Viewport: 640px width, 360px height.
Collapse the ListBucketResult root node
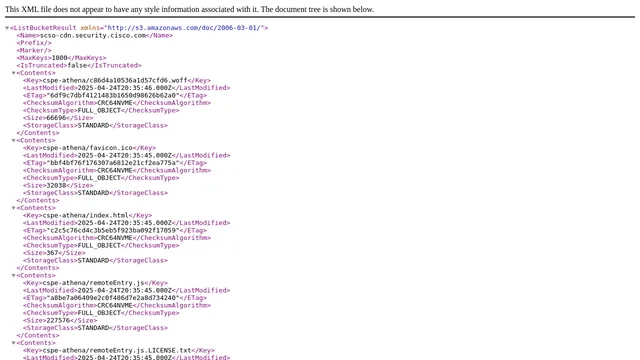click(x=7, y=28)
